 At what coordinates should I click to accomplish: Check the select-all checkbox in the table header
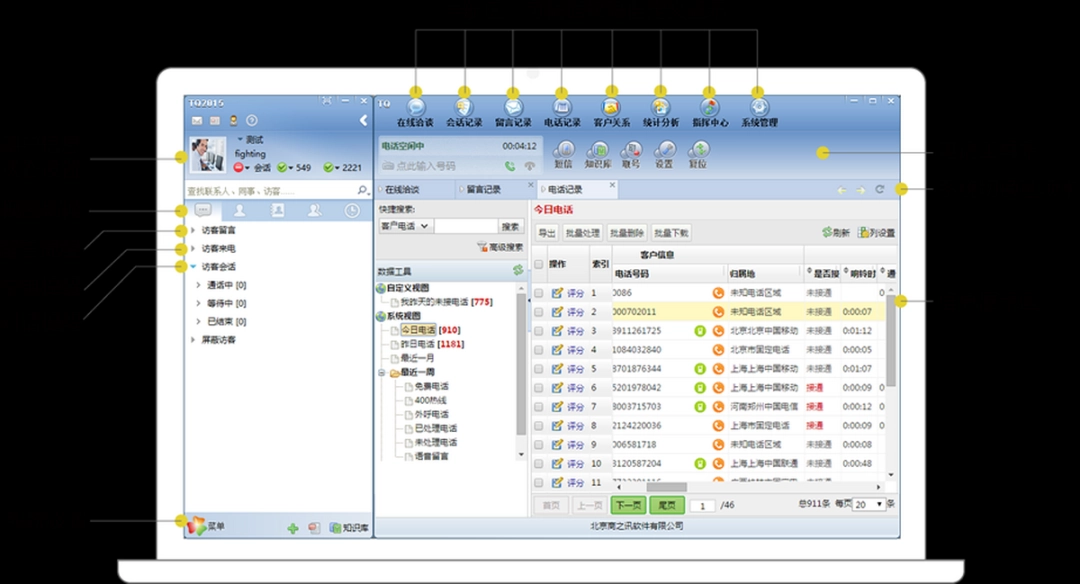[x=538, y=264]
